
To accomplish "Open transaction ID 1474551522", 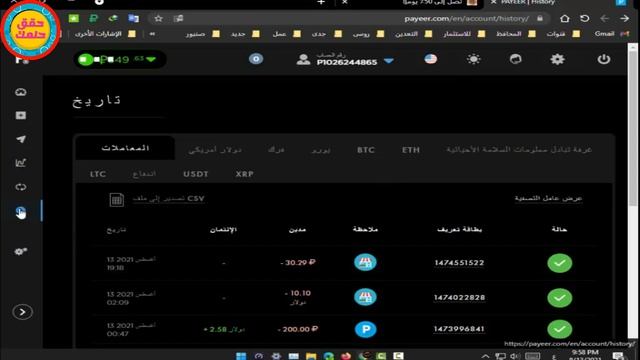I will [x=459, y=263].
